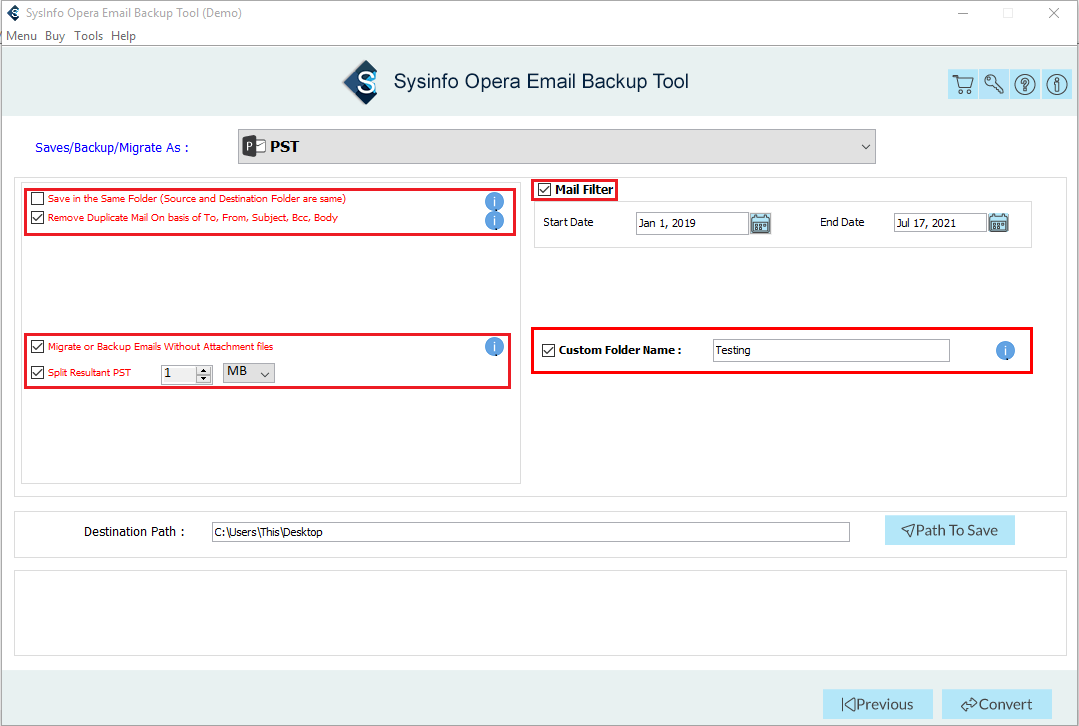The height and width of the screenshot is (726, 1079).
Task: Toggle Migrate Emails Without Attachment checkbox
Action: [x=38, y=347]
